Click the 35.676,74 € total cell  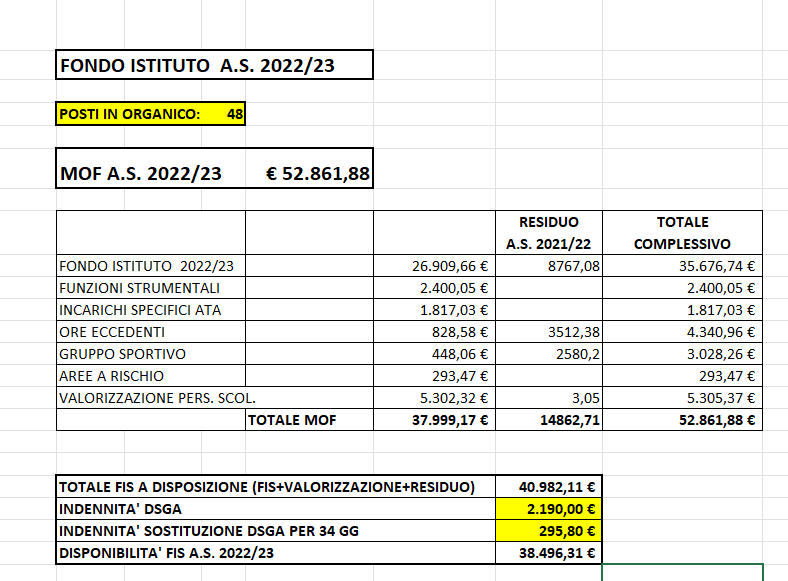click(x=681, y=267)
